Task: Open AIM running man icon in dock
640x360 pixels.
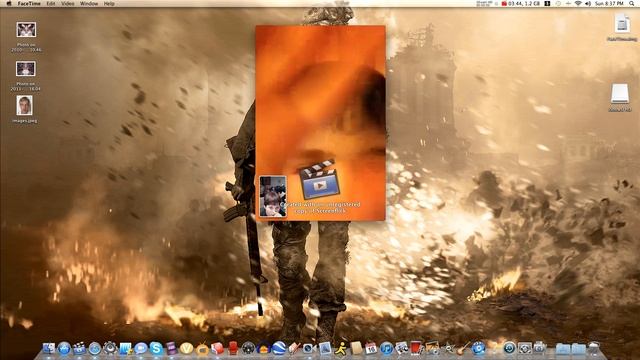Action: [x=340, y=348]
